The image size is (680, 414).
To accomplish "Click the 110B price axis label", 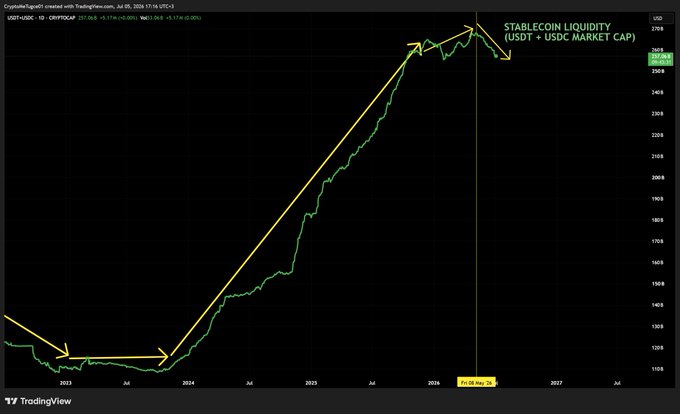I will (x=657, y=369).
